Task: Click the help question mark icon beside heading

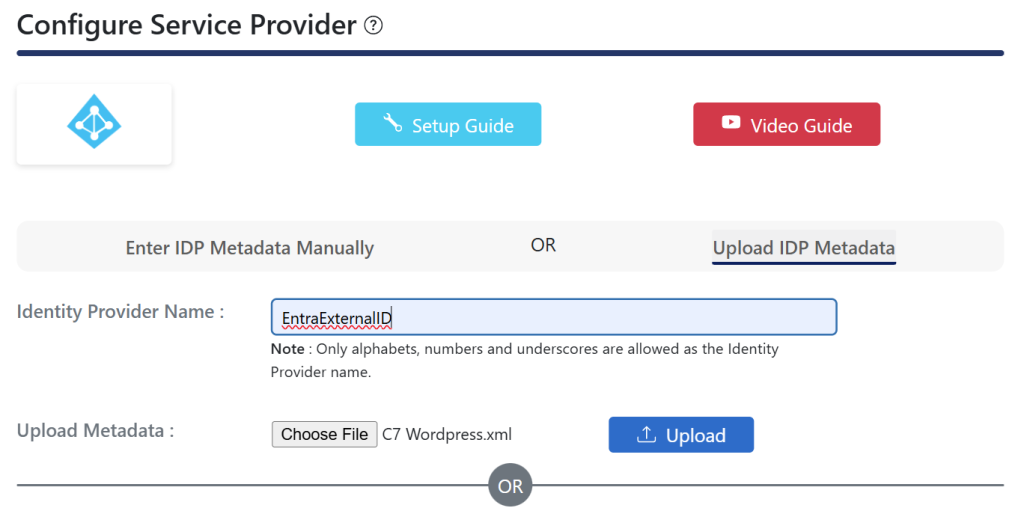Action: (374, 26)
